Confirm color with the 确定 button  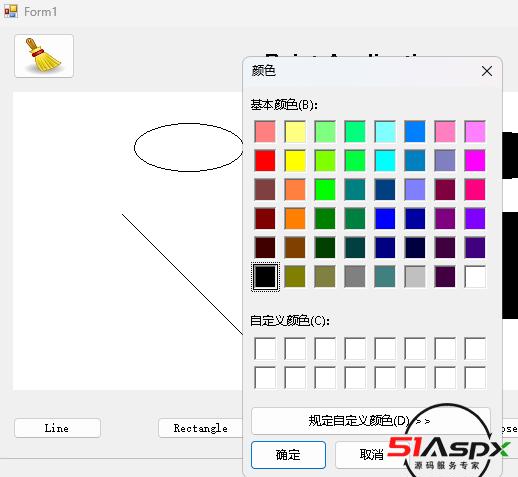pyautogui.click(x=288, y=455)
